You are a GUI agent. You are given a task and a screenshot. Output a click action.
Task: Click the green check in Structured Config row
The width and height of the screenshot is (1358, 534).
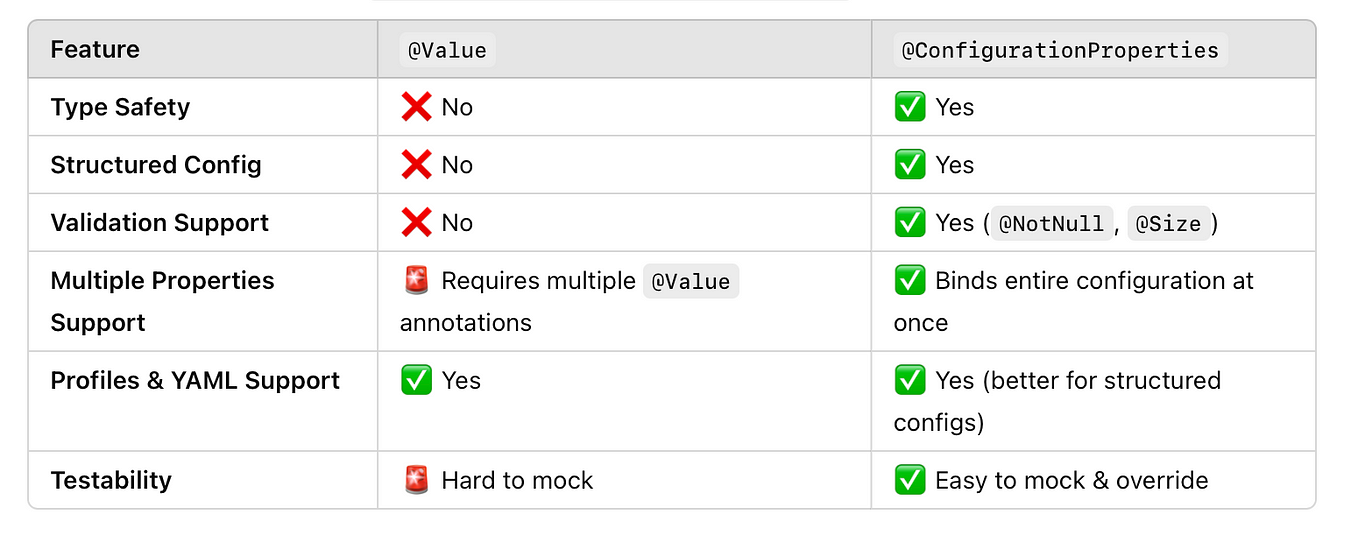pyautogui.click(x=910, y=165)
